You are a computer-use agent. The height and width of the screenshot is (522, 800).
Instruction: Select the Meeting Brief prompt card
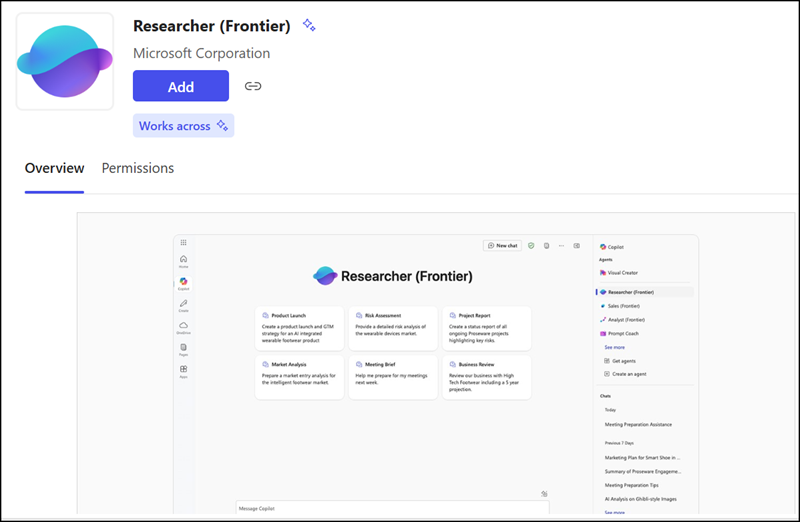[393, 377]
